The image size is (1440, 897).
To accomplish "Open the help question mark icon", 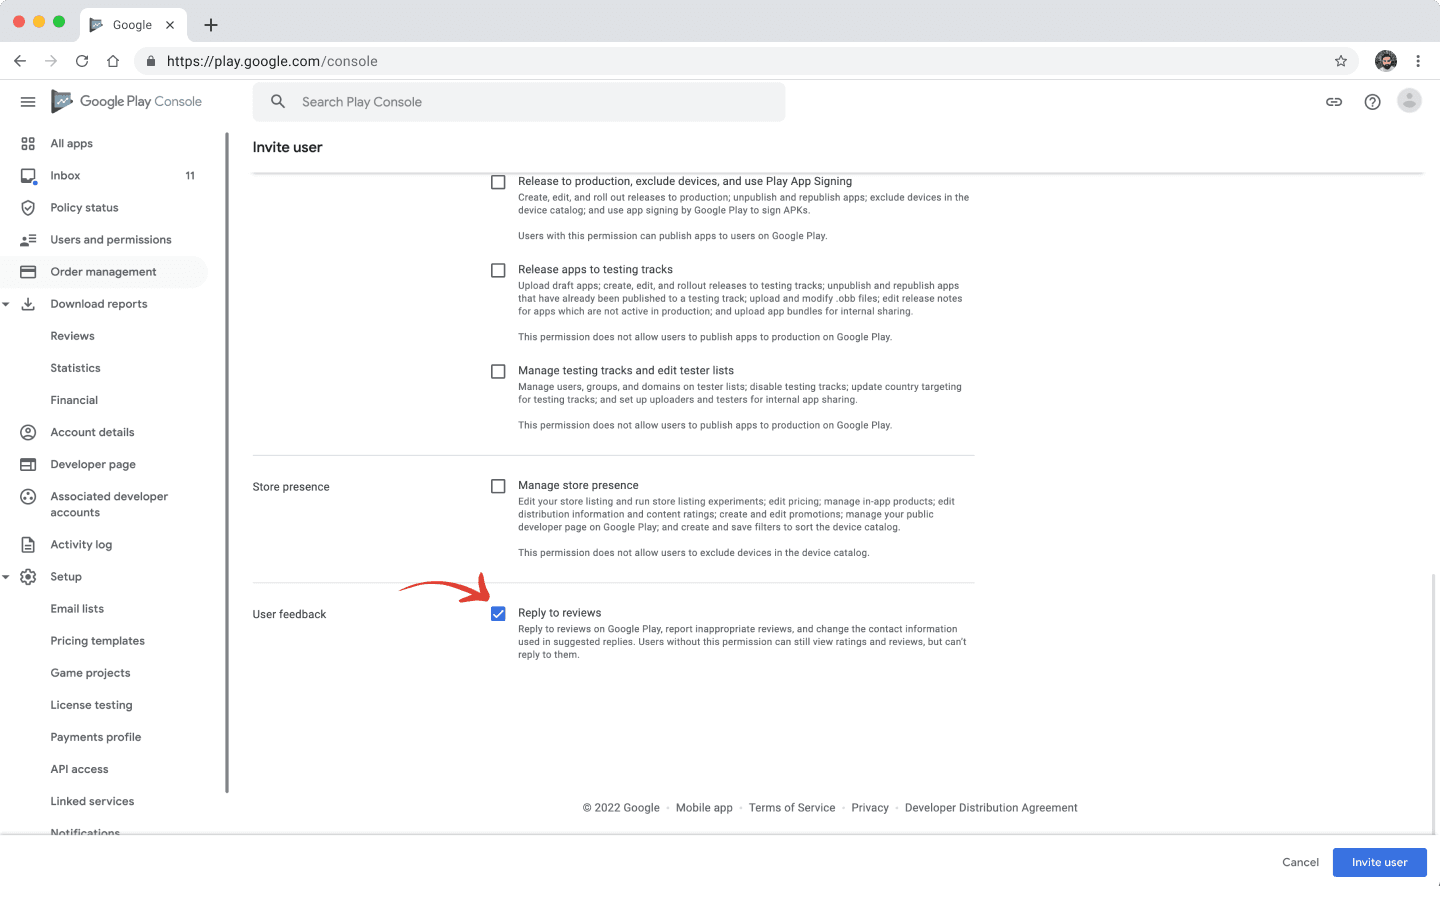I will click(1373, 102).
